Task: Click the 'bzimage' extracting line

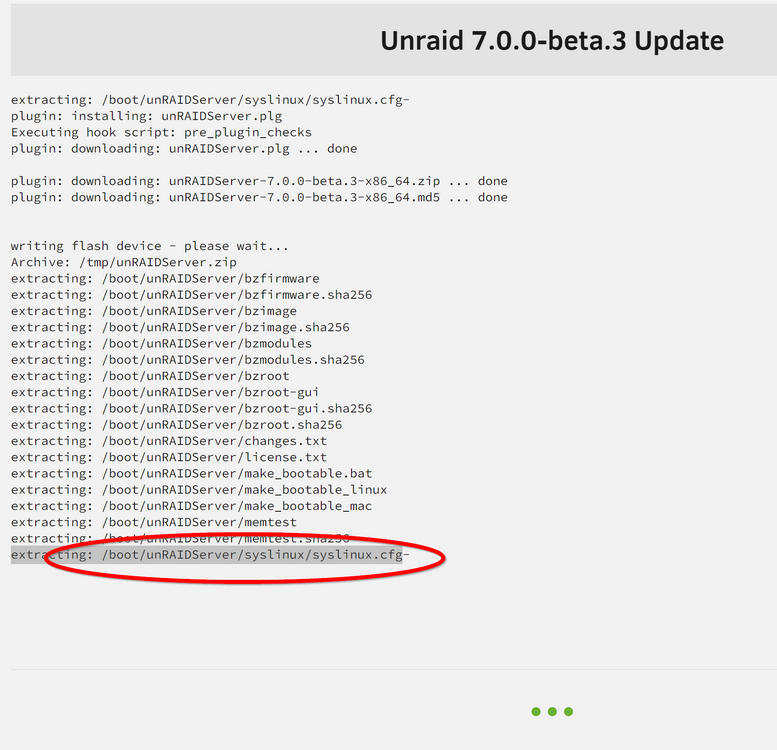Action: click(x=154, y=312)
